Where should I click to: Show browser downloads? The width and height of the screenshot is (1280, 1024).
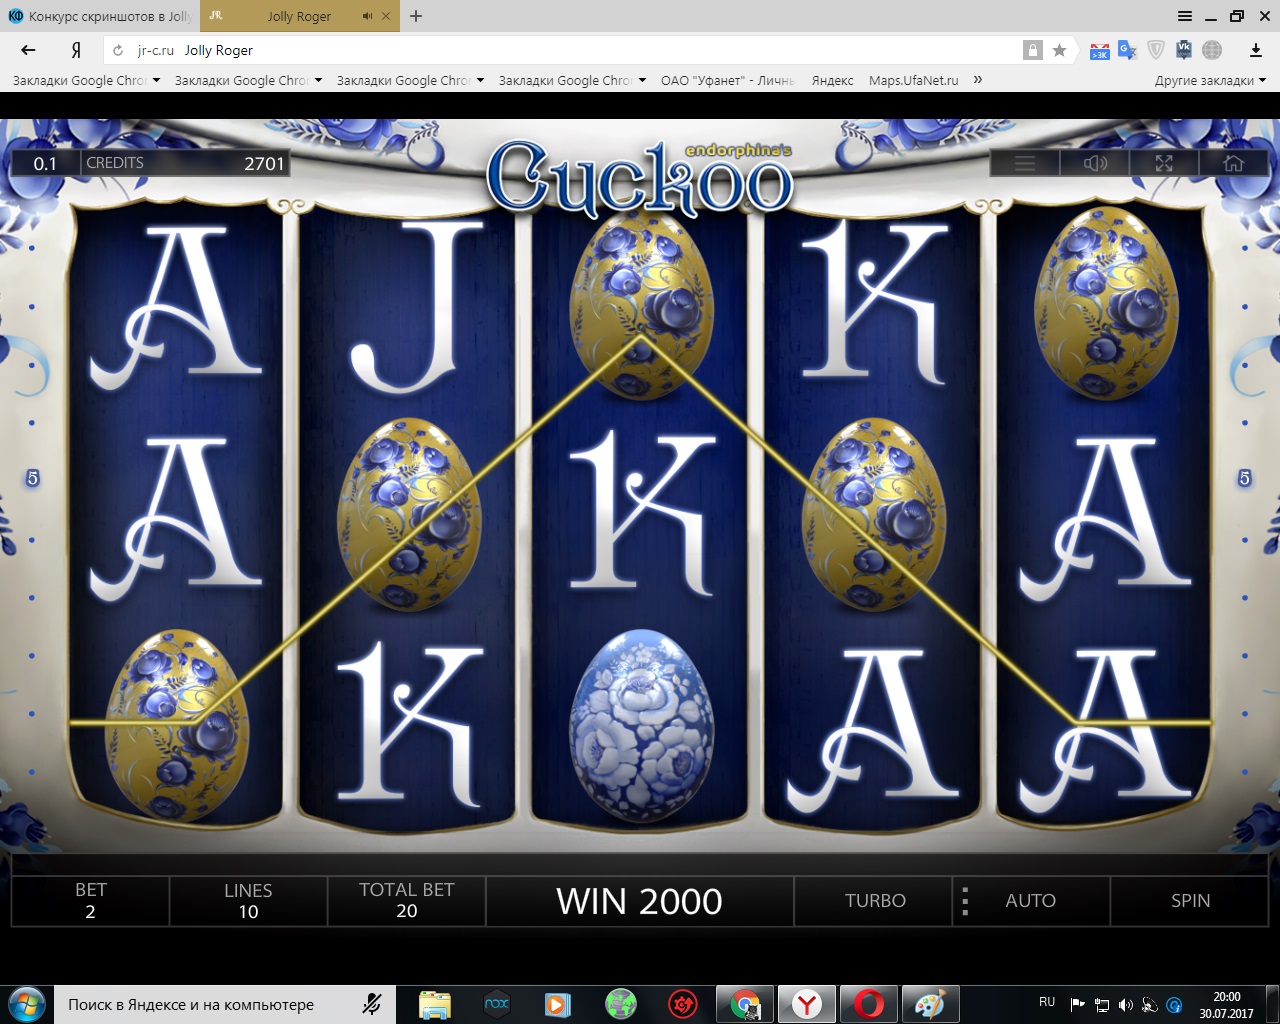(x=1256, y=50)
